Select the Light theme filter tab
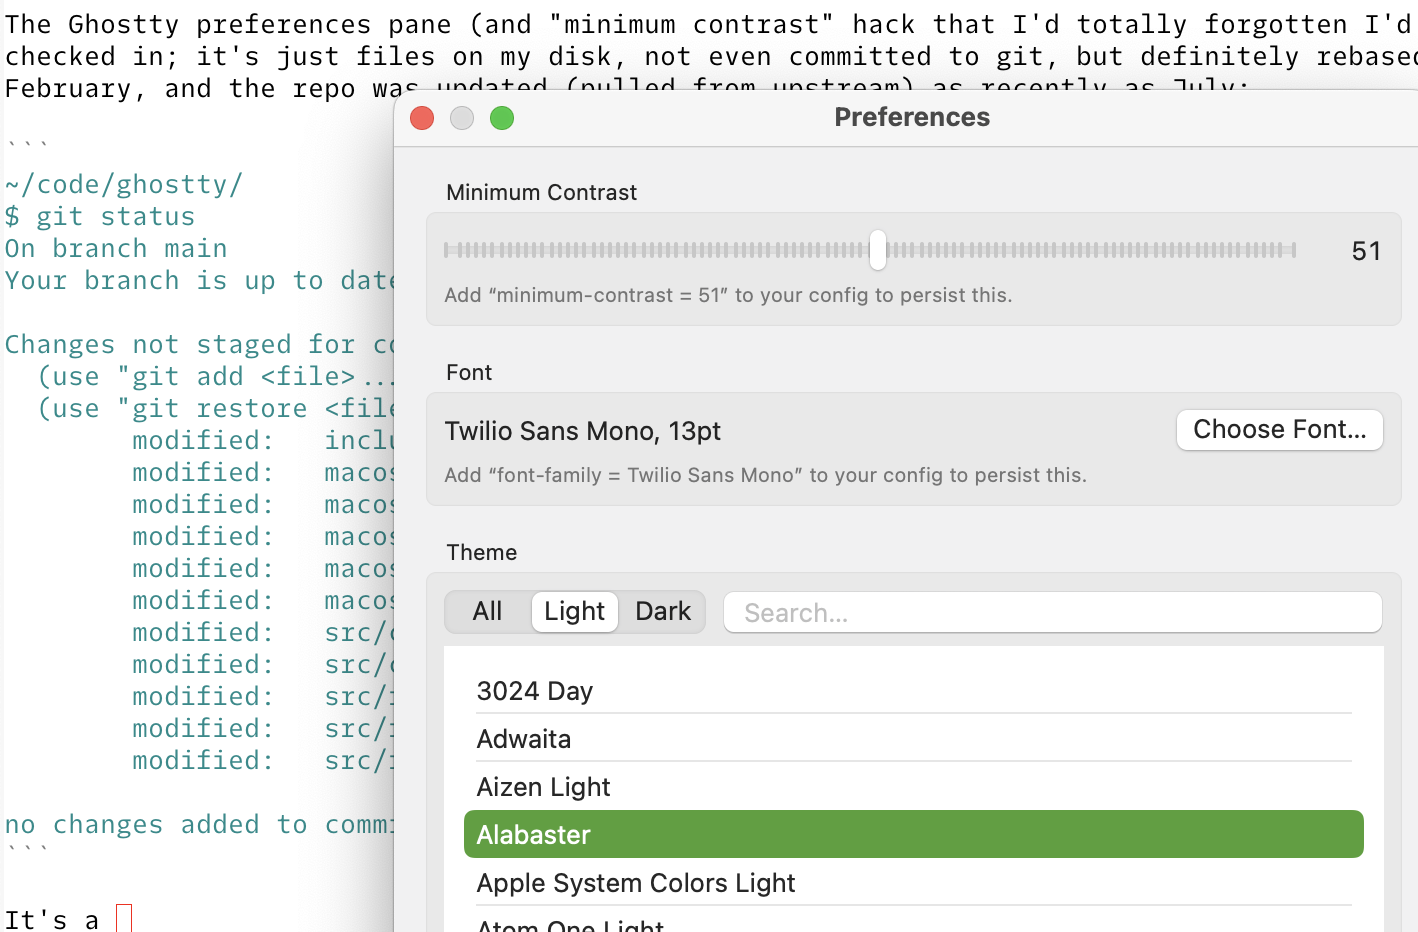Screen dimensions: 1418x932 (x=575, y=611)
